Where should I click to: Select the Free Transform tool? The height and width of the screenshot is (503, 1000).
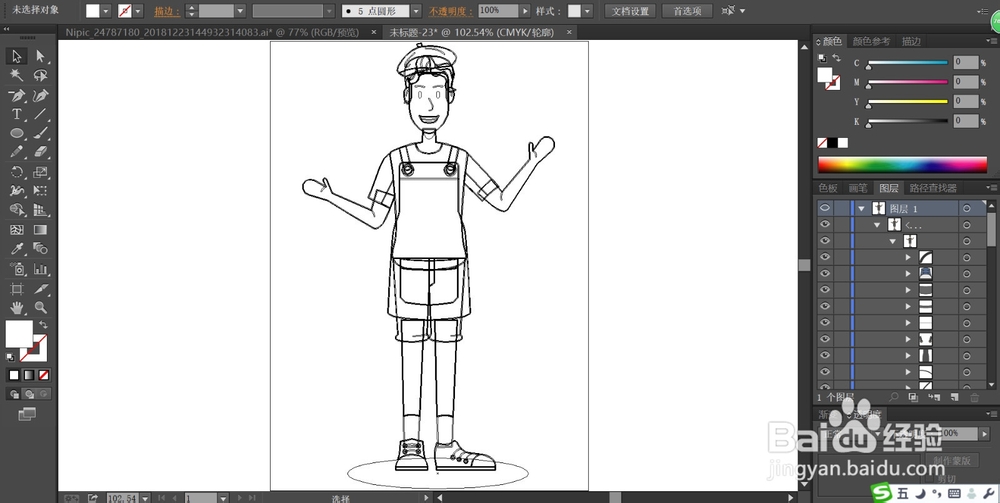click(x=41, y=191)
